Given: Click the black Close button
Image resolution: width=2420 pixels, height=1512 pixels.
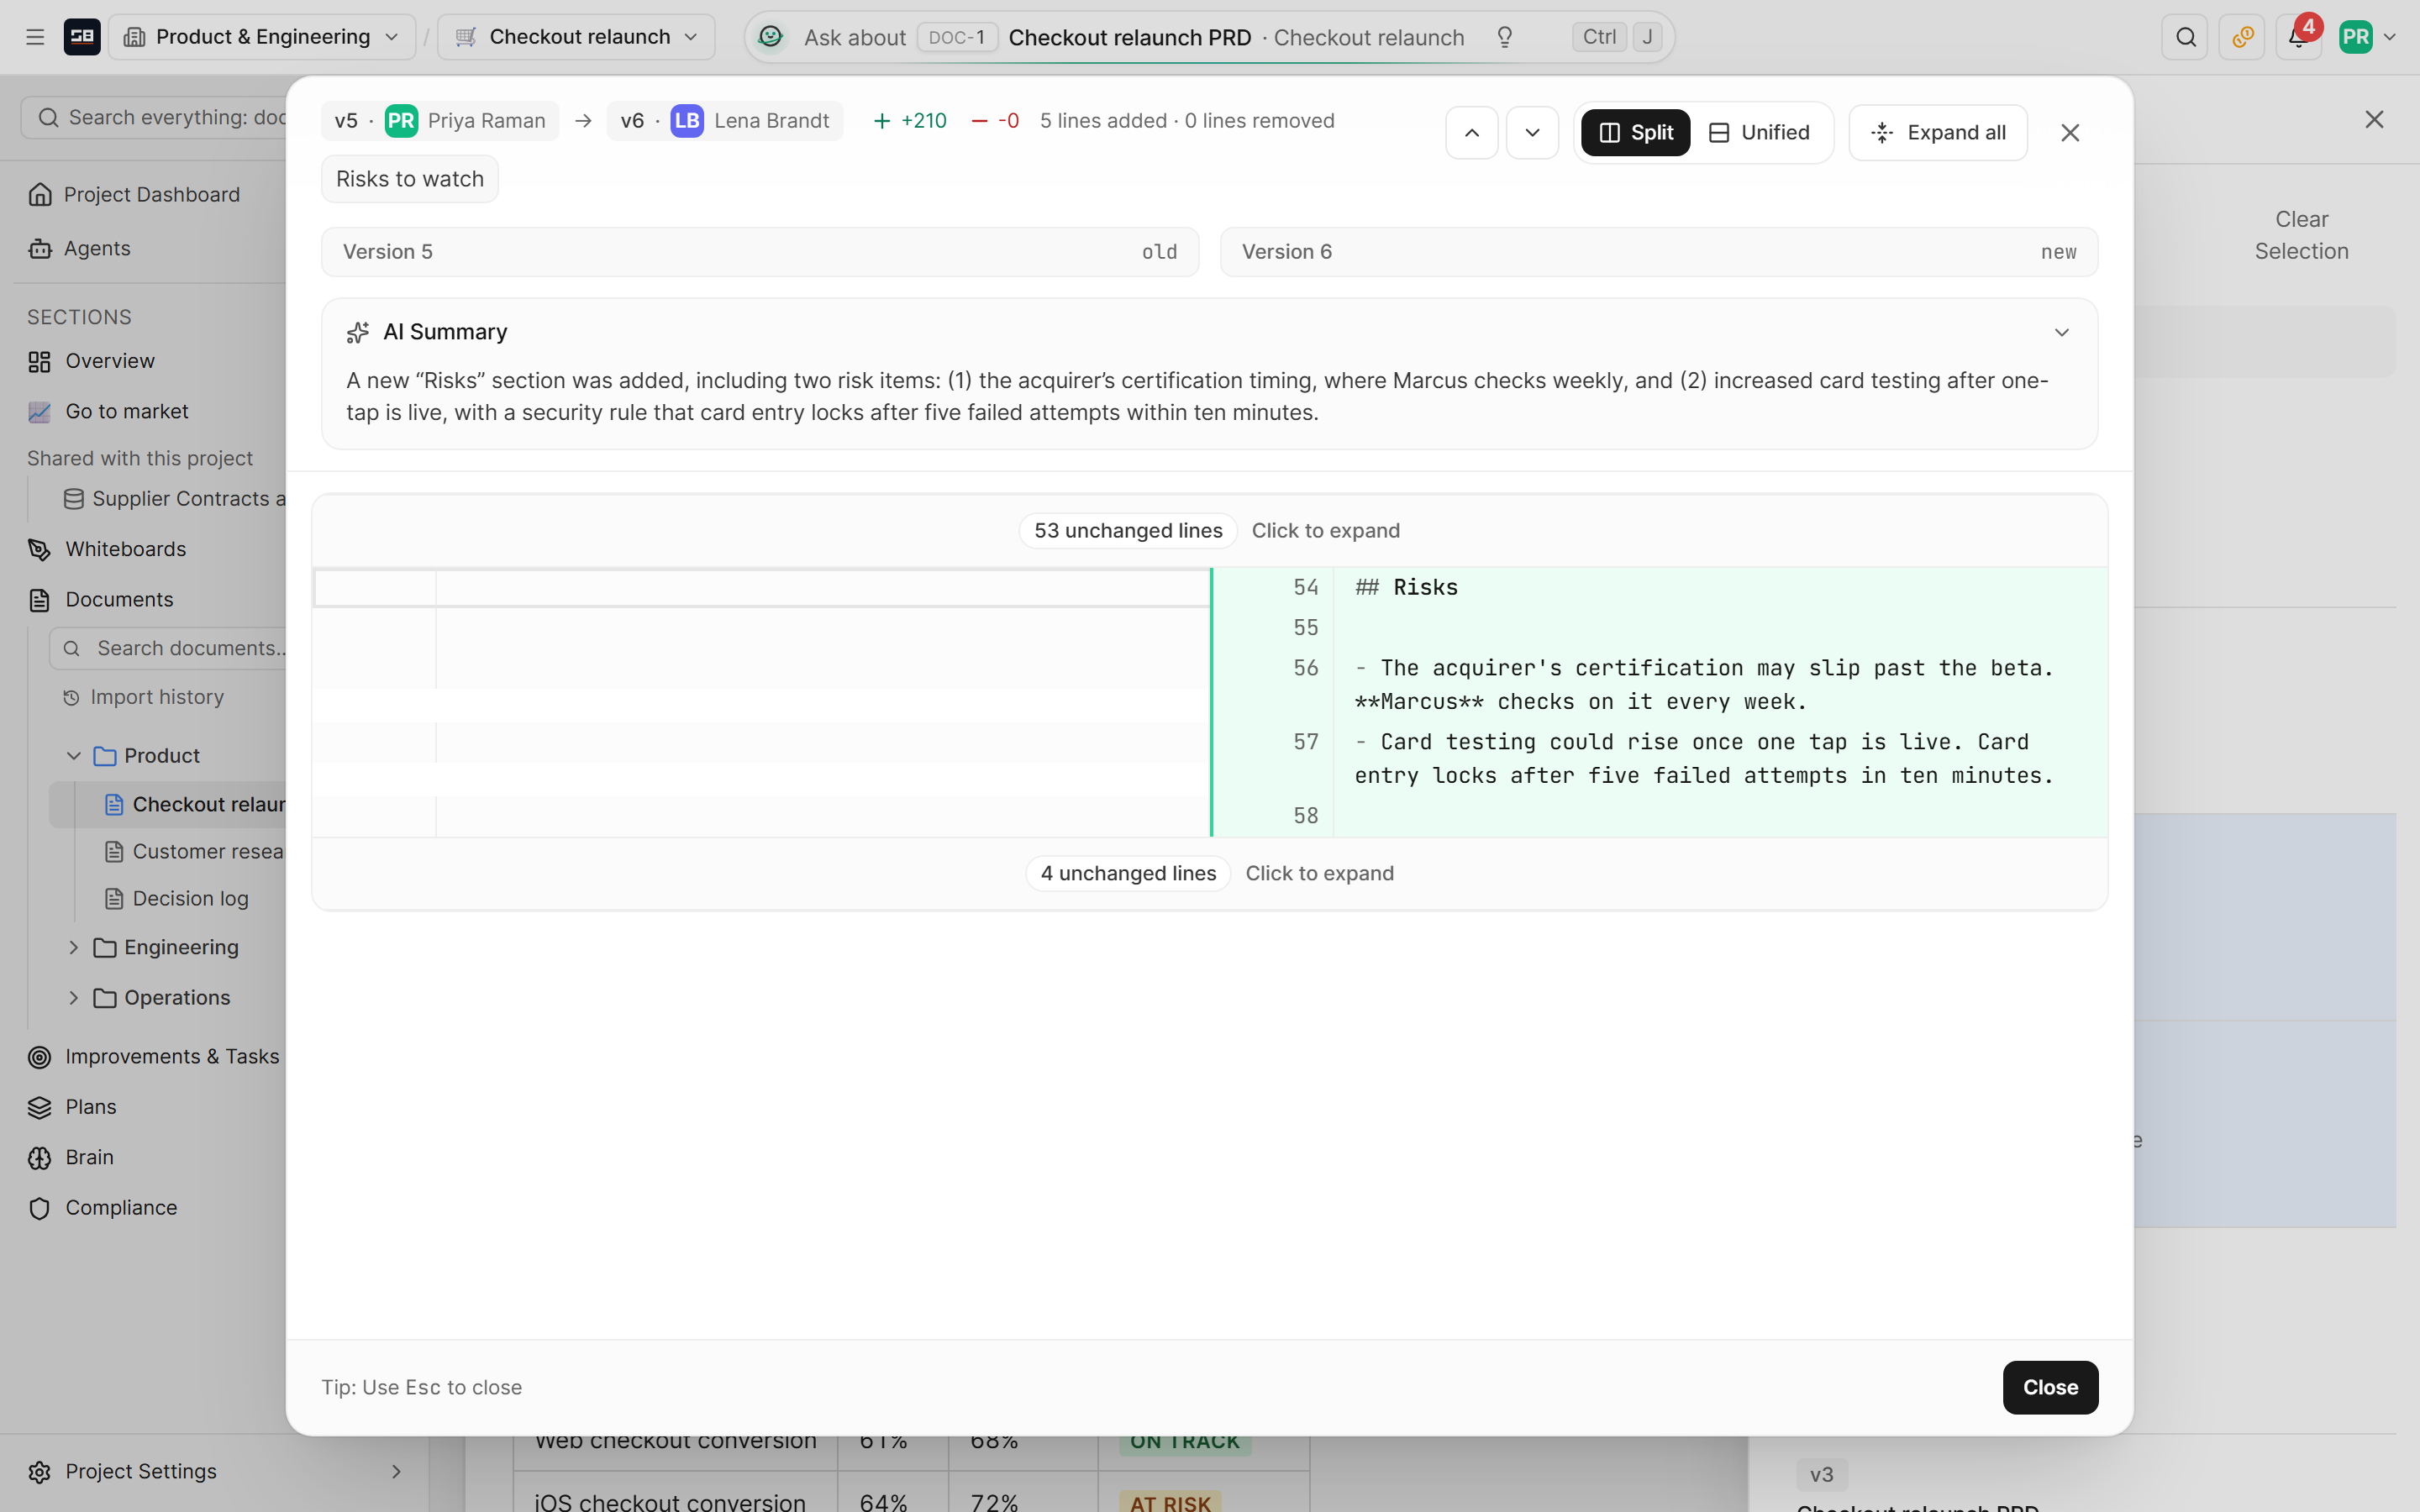Looking at the screenshot, I should pos(2050,1387).
